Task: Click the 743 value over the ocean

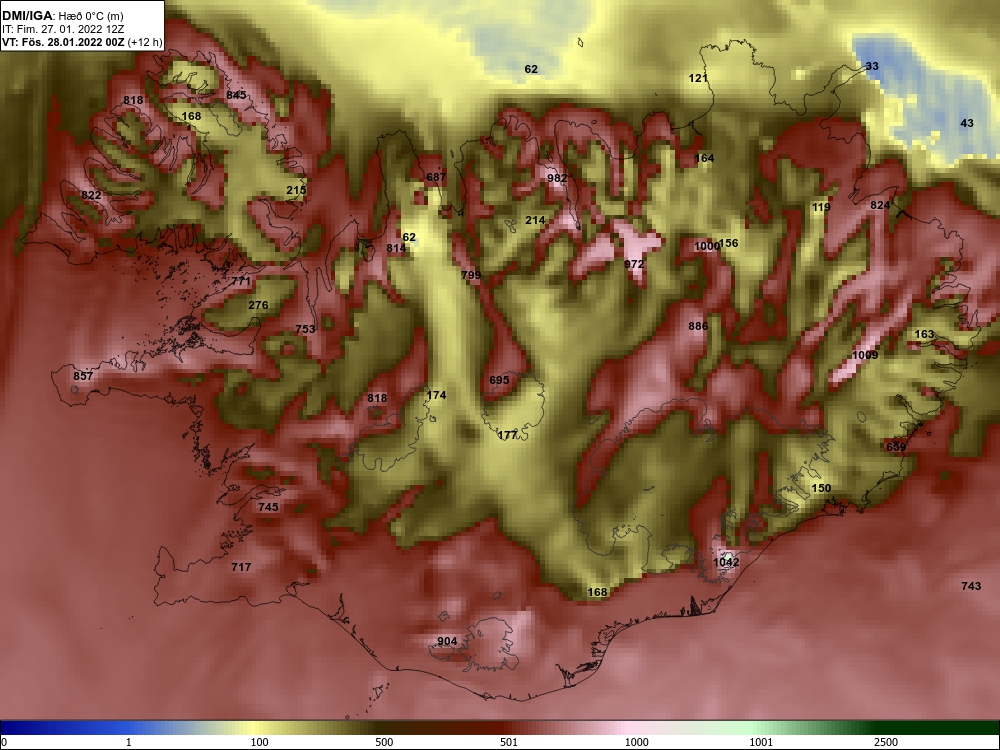Action: (x=971, y=586)
